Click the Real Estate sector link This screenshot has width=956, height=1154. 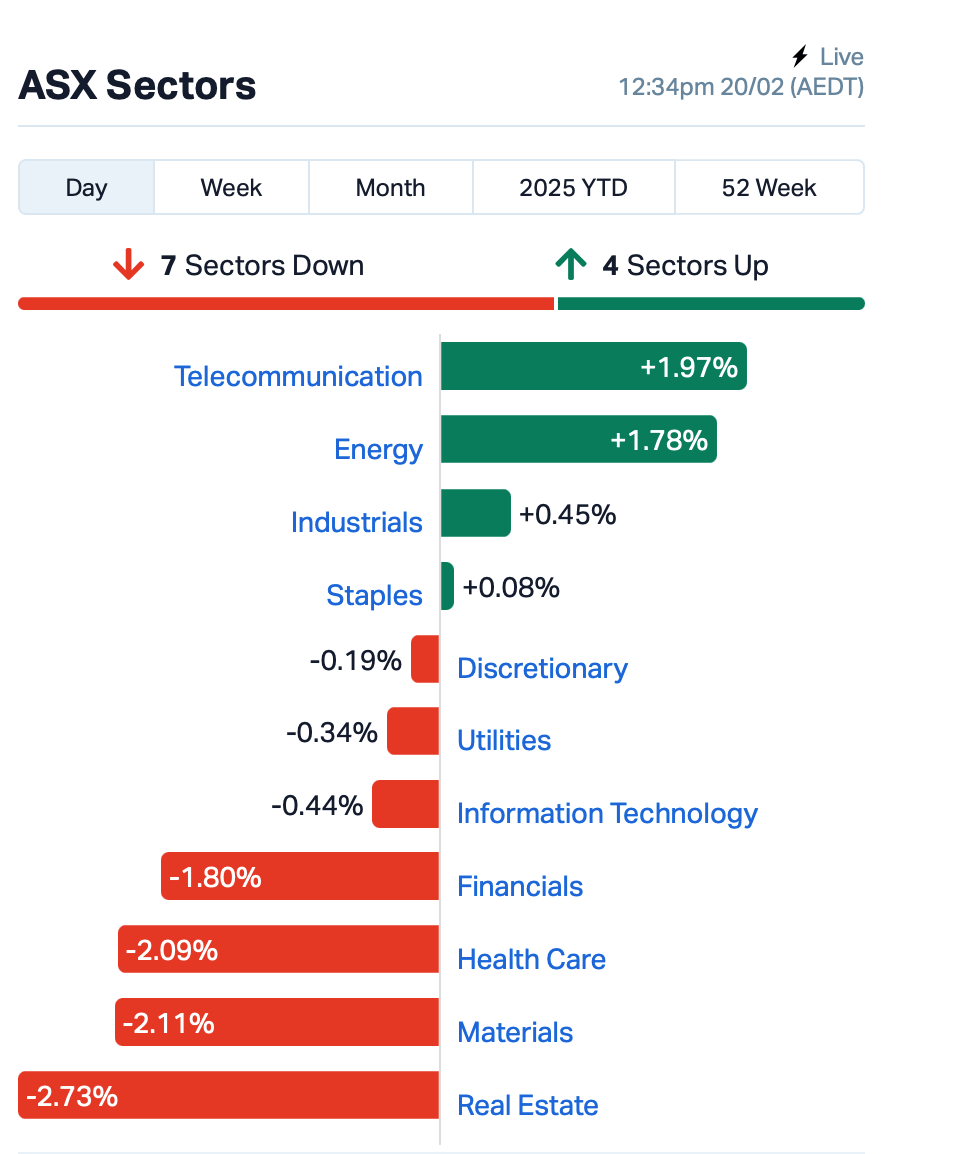pyautogui.click(x=528, y=1105)
